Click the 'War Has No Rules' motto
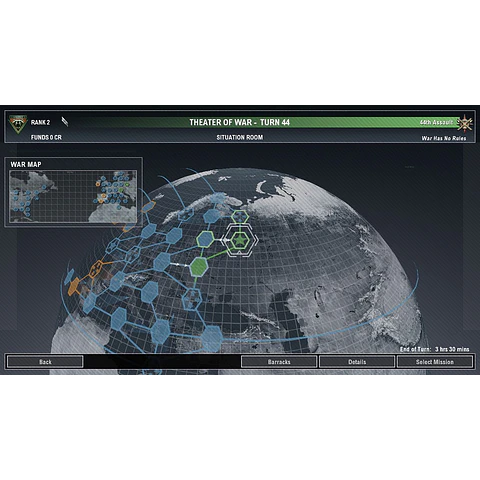Image resolution: width=480 pixels, height=480 pixels. click(444, 138)
